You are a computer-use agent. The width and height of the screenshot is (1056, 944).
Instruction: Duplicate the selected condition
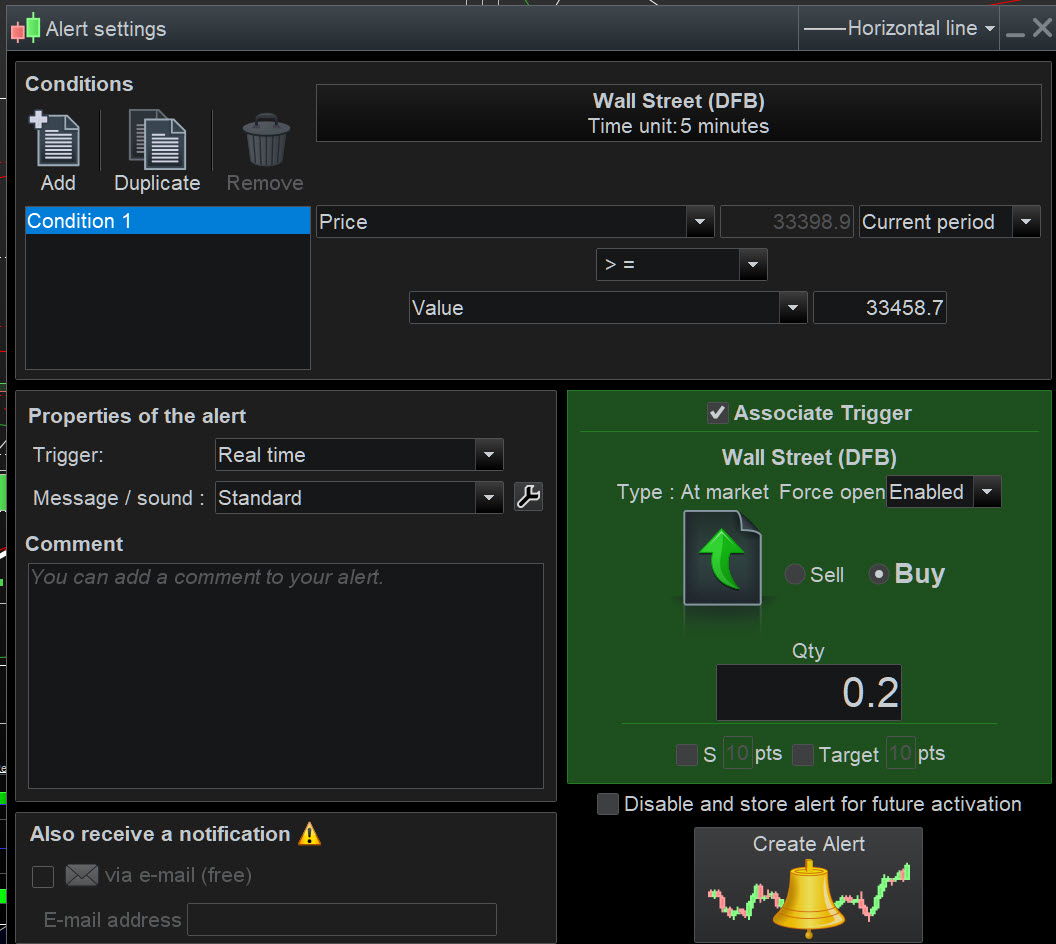157,151
